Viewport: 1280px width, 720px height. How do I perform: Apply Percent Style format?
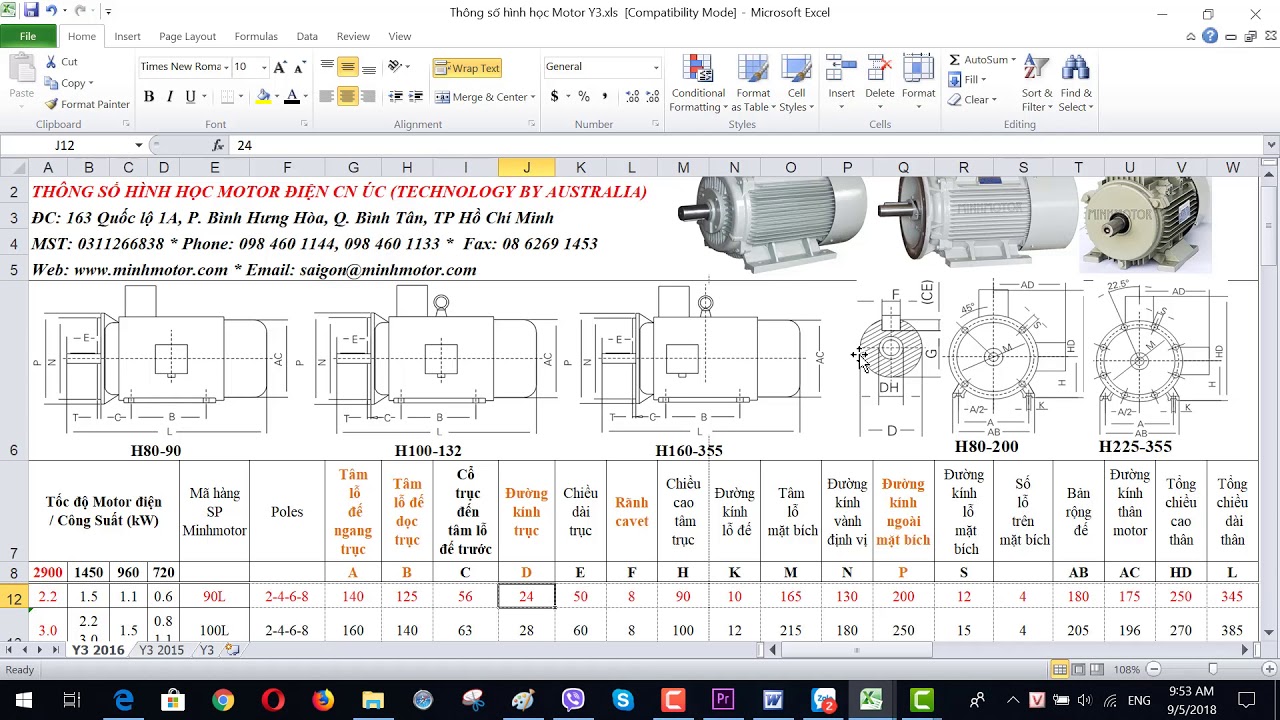tap(584, 97)
